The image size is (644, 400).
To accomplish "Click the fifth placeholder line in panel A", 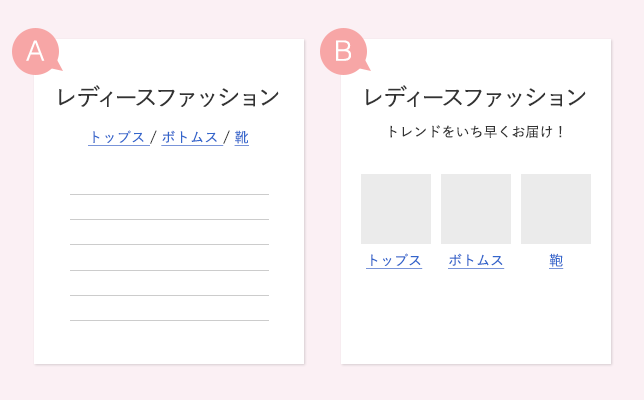I will coord(169,295).
